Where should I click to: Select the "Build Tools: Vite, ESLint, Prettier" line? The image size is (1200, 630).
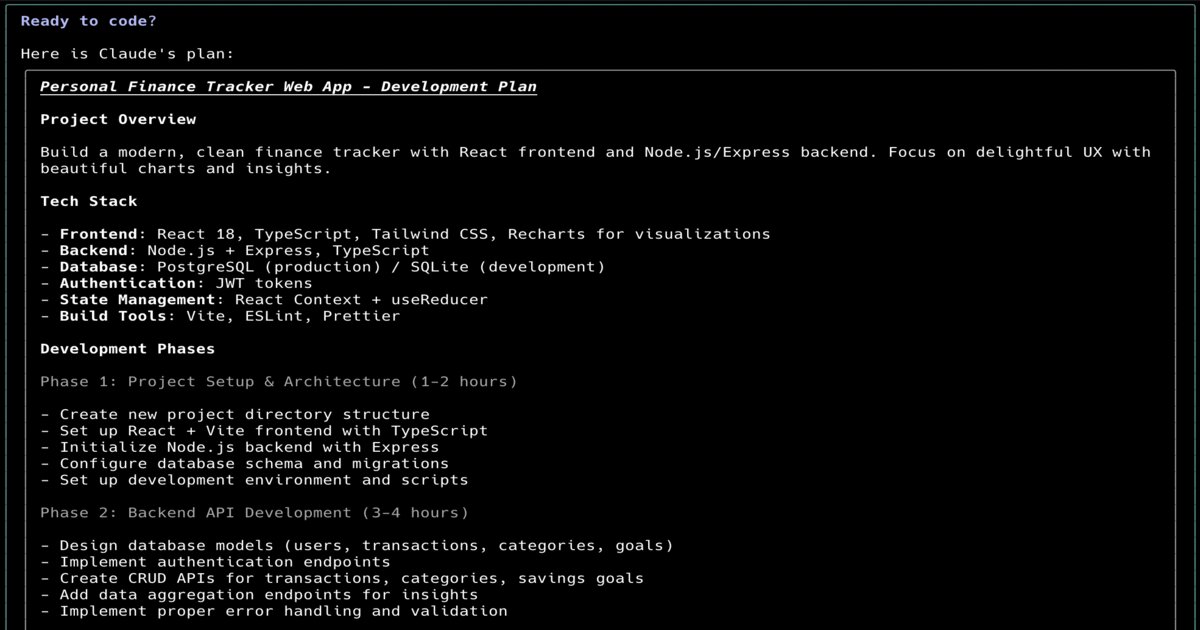point(220,316)
